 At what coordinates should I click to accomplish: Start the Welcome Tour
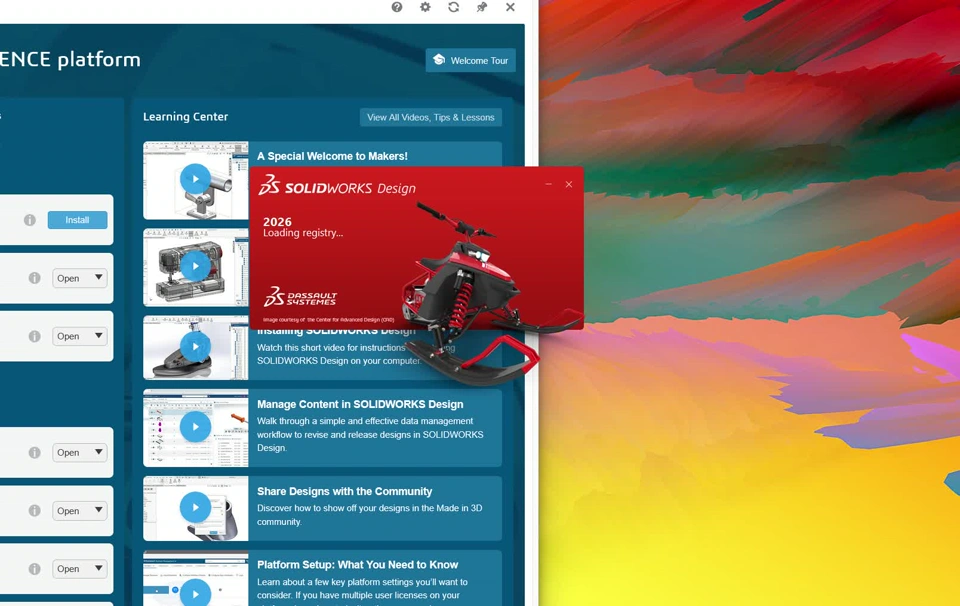(x=471, y=60)
